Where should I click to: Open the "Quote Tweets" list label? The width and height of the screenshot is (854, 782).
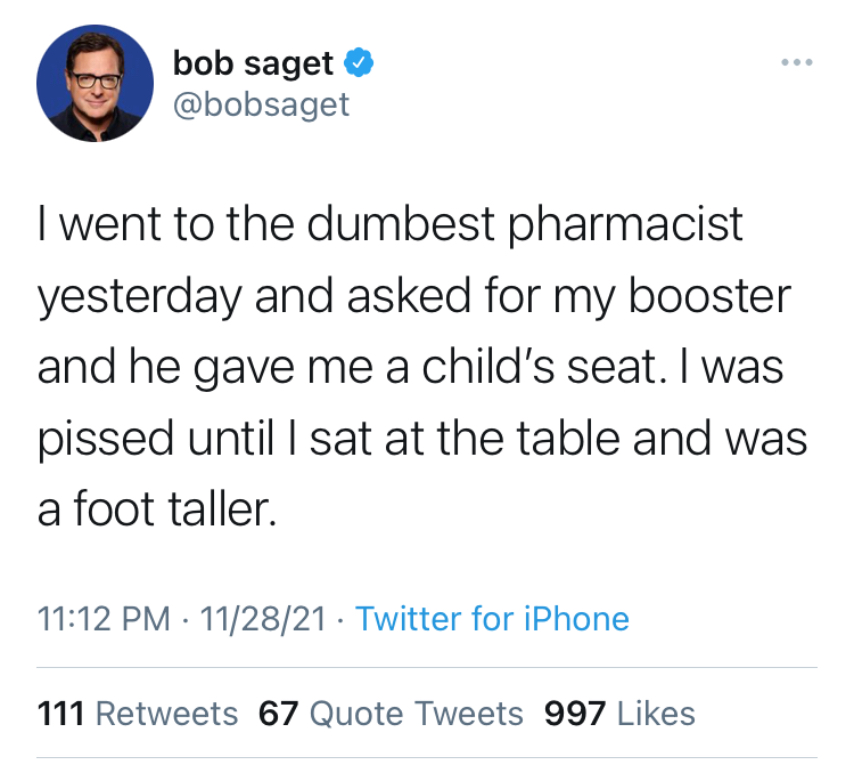pos(416,714)
